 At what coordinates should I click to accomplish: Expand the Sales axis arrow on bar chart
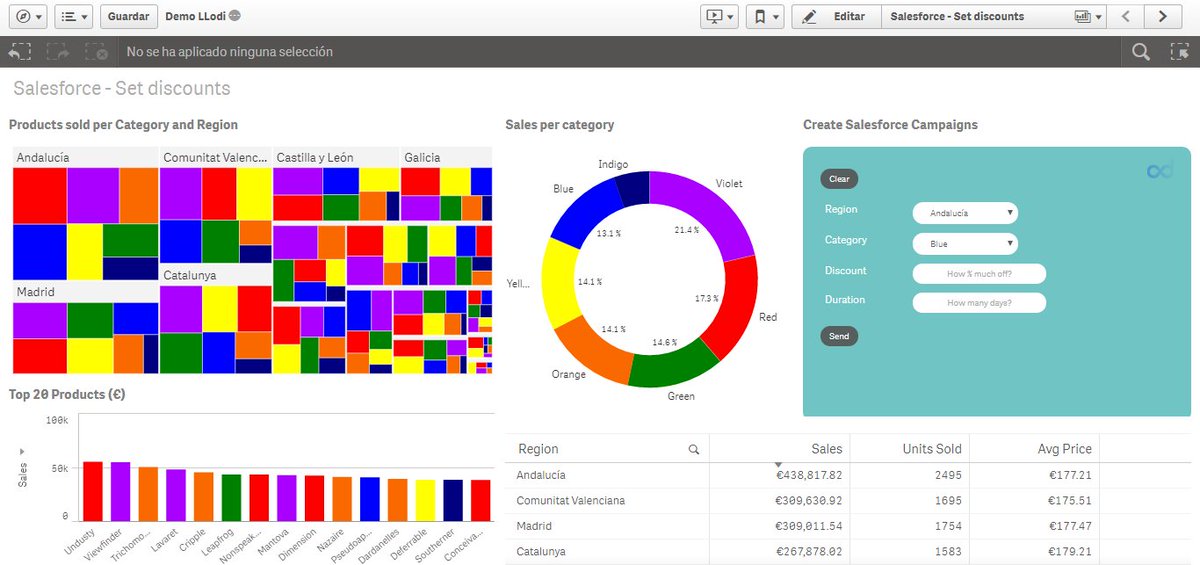[21, 452]
